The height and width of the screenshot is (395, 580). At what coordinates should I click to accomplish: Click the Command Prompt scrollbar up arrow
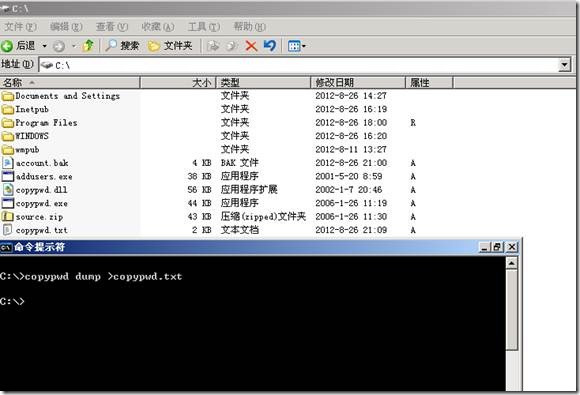512,263
